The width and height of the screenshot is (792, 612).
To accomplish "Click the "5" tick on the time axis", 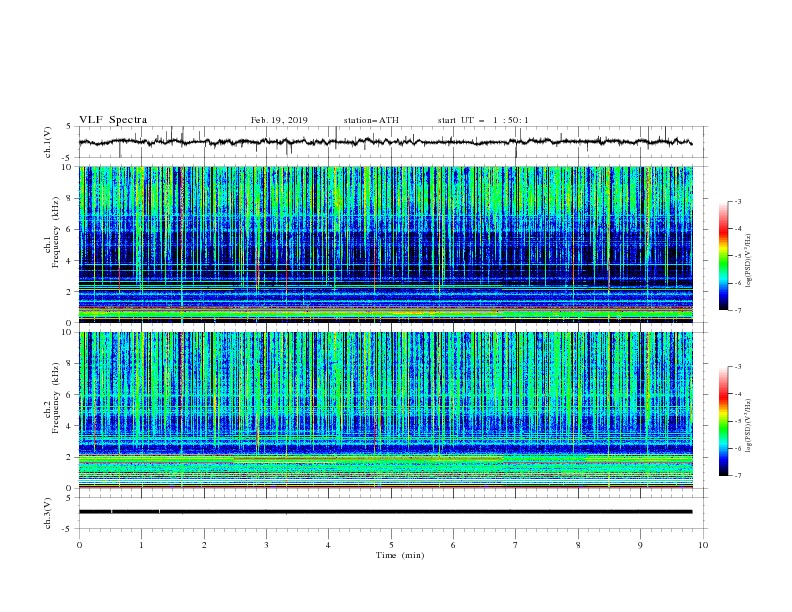I will [391, 545].
